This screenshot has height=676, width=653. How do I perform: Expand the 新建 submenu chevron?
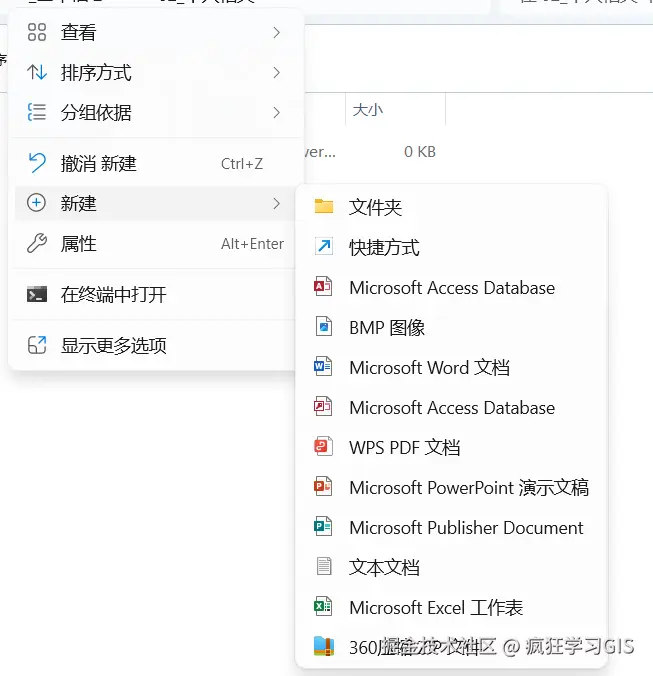point(277,203)
